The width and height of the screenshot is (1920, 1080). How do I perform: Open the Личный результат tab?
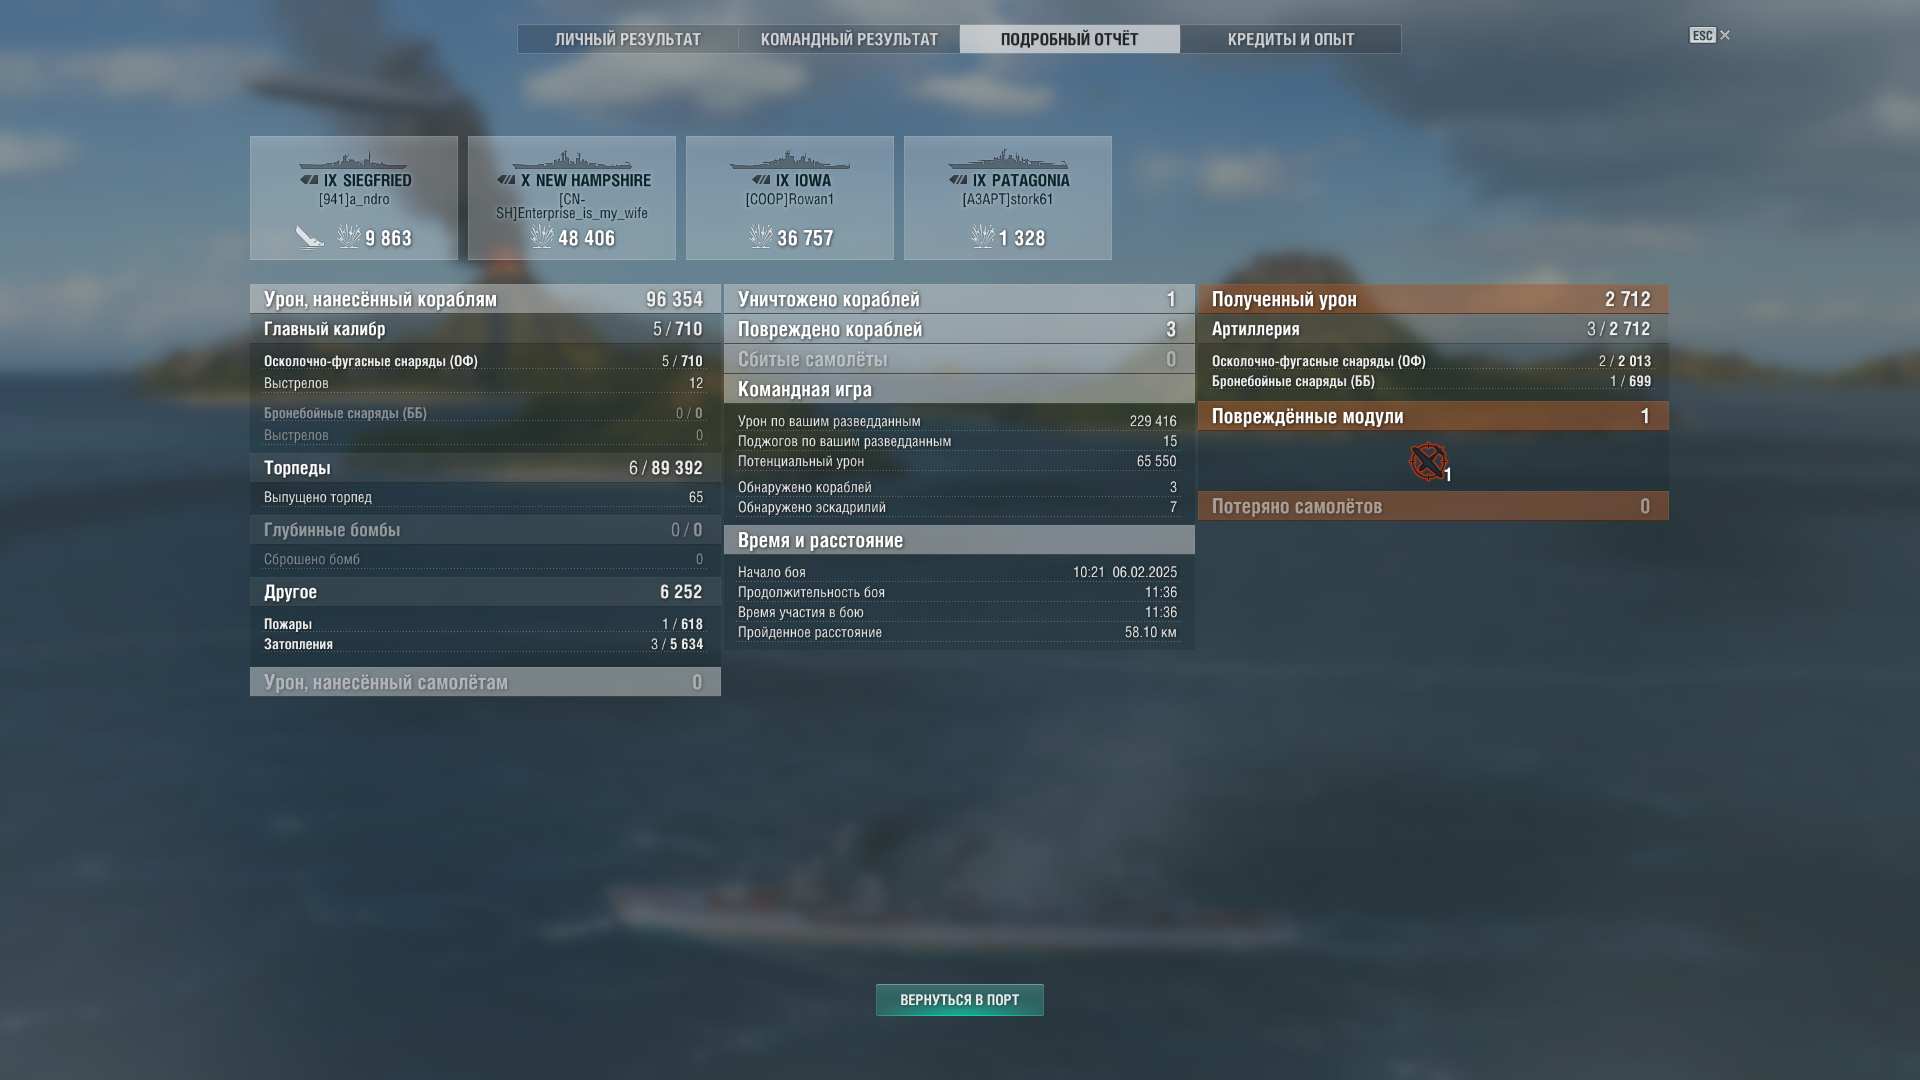pos(628,39)
